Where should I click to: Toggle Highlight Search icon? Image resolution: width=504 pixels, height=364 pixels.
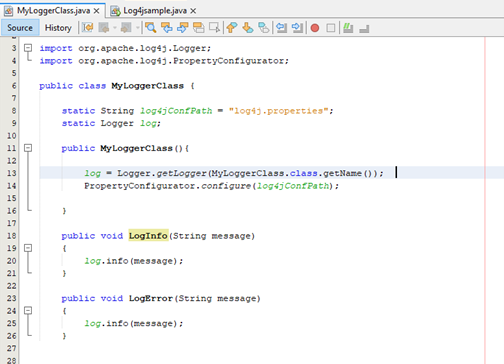[x=198, y=28]
